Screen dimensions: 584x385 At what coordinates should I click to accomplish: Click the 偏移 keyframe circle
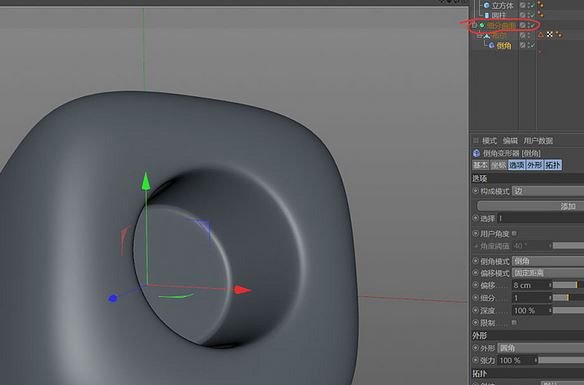[x=476, y=285]
